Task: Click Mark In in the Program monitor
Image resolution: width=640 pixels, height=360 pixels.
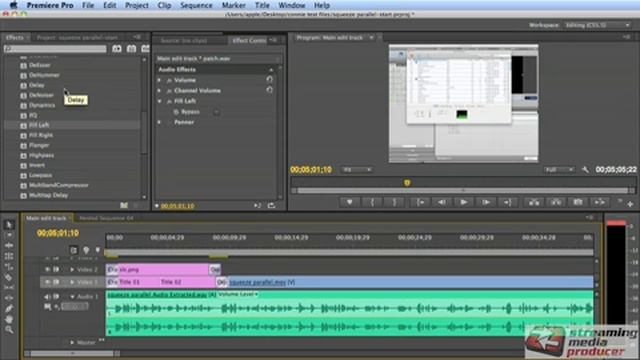Action: pos(372,202)
